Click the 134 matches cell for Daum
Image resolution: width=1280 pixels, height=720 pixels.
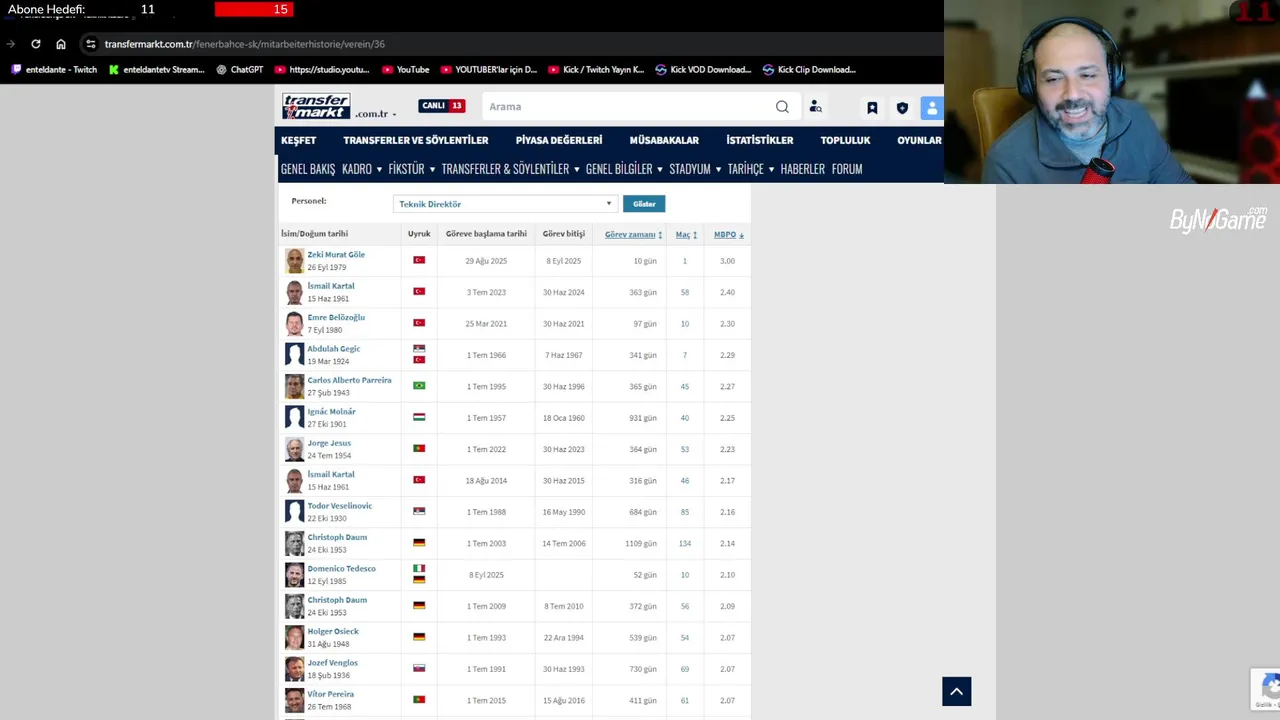685,544
